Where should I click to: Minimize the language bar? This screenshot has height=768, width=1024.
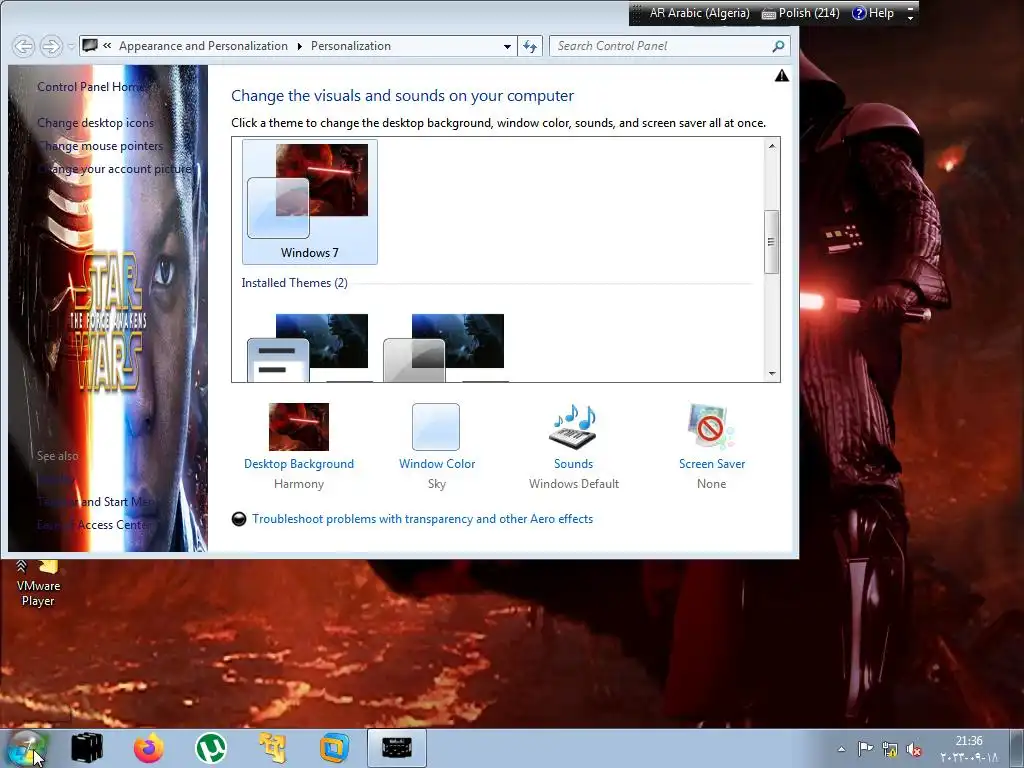click(x=910, y=8)
